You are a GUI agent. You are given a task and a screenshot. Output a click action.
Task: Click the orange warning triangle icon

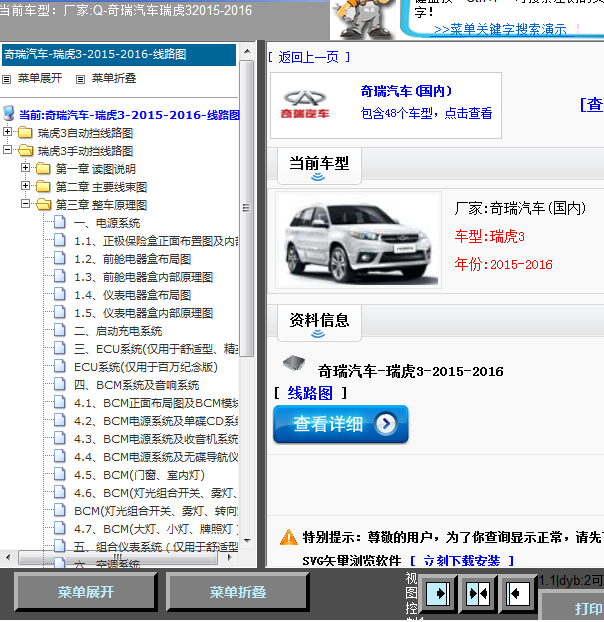click(288, 538)
